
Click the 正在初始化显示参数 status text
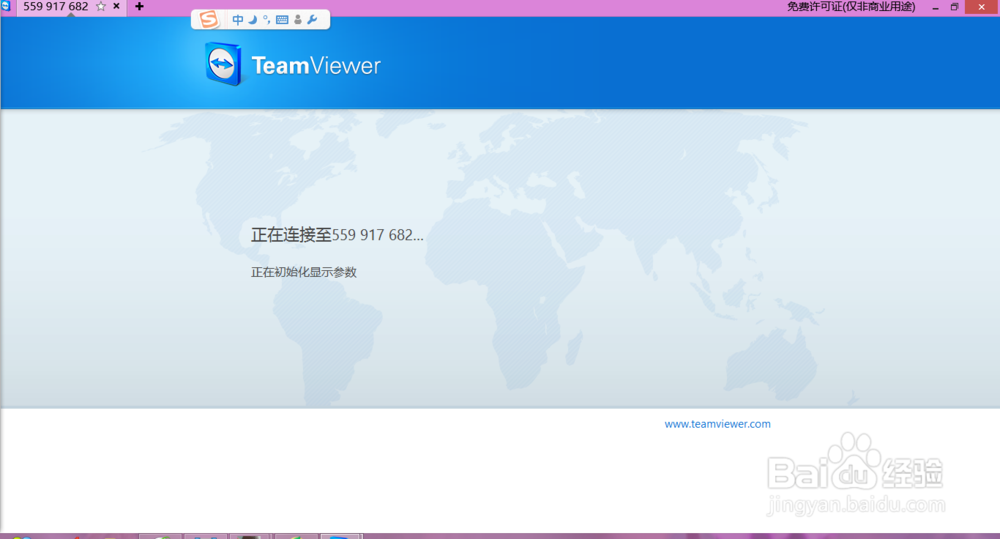[x=304, y=272]
